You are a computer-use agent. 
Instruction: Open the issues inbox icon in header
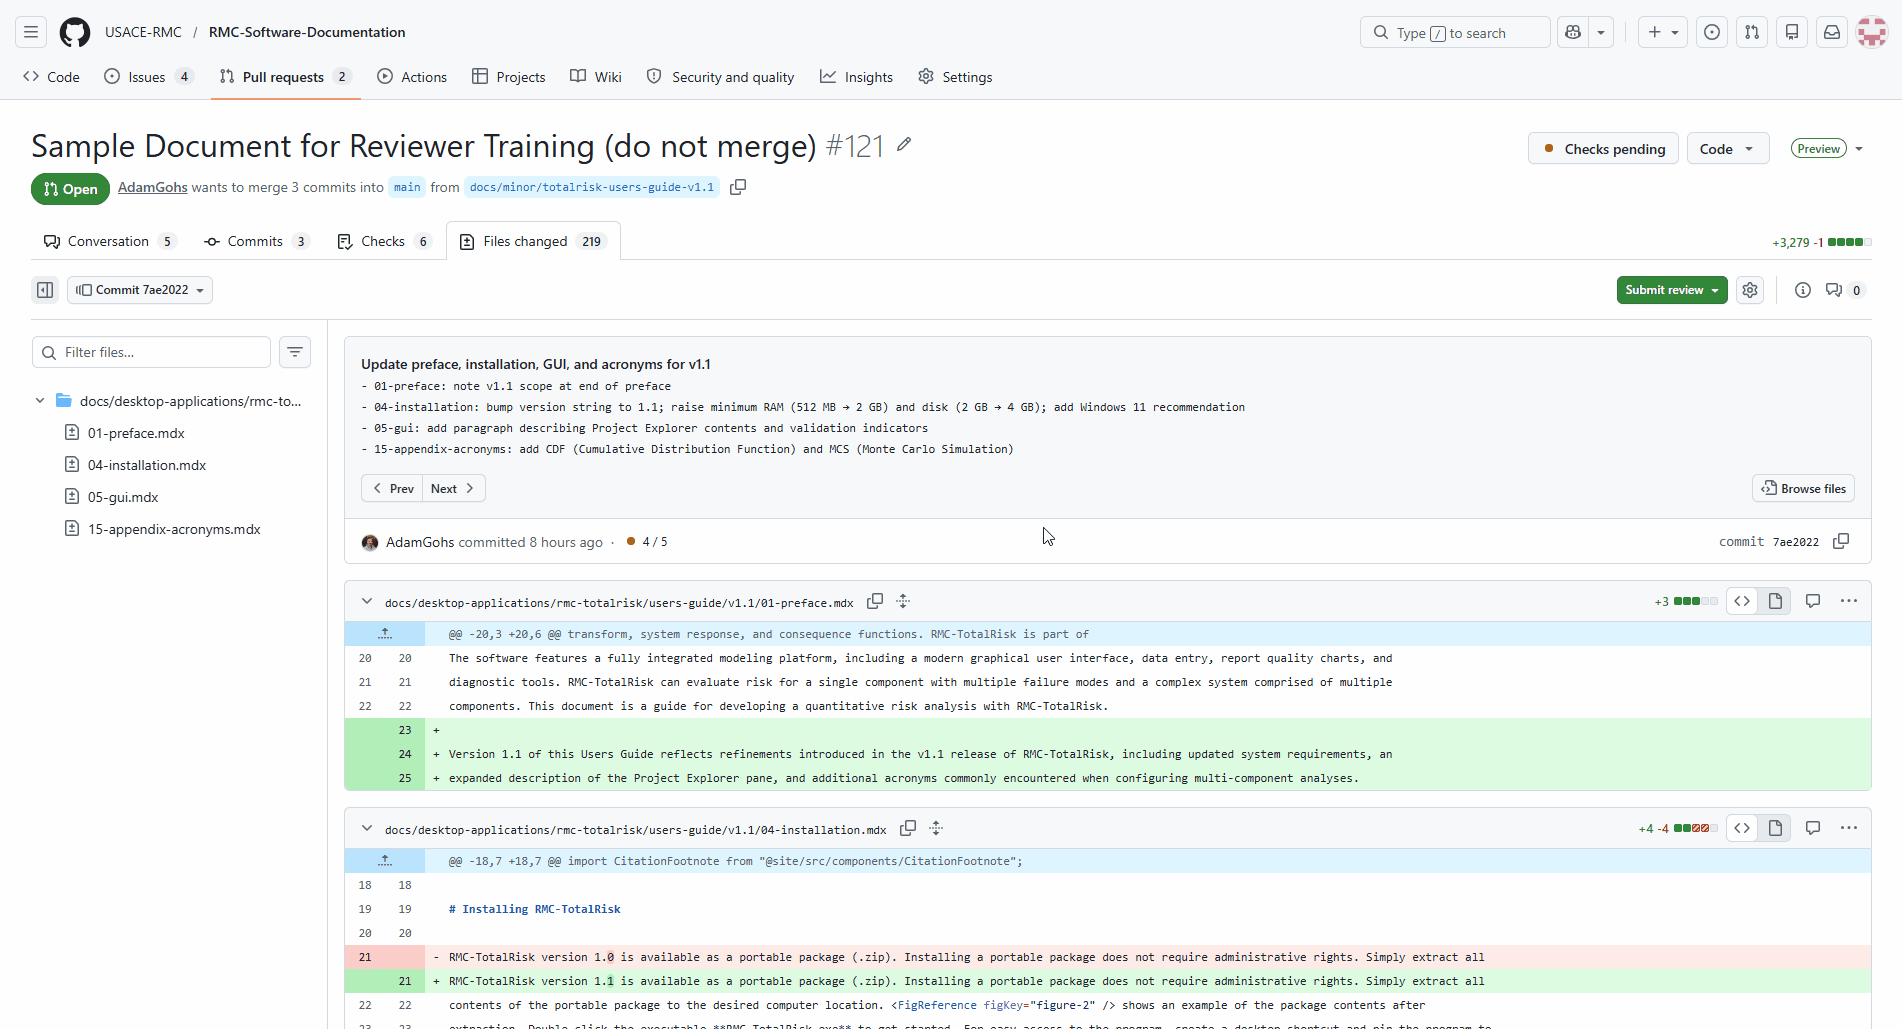[1712, 32]
